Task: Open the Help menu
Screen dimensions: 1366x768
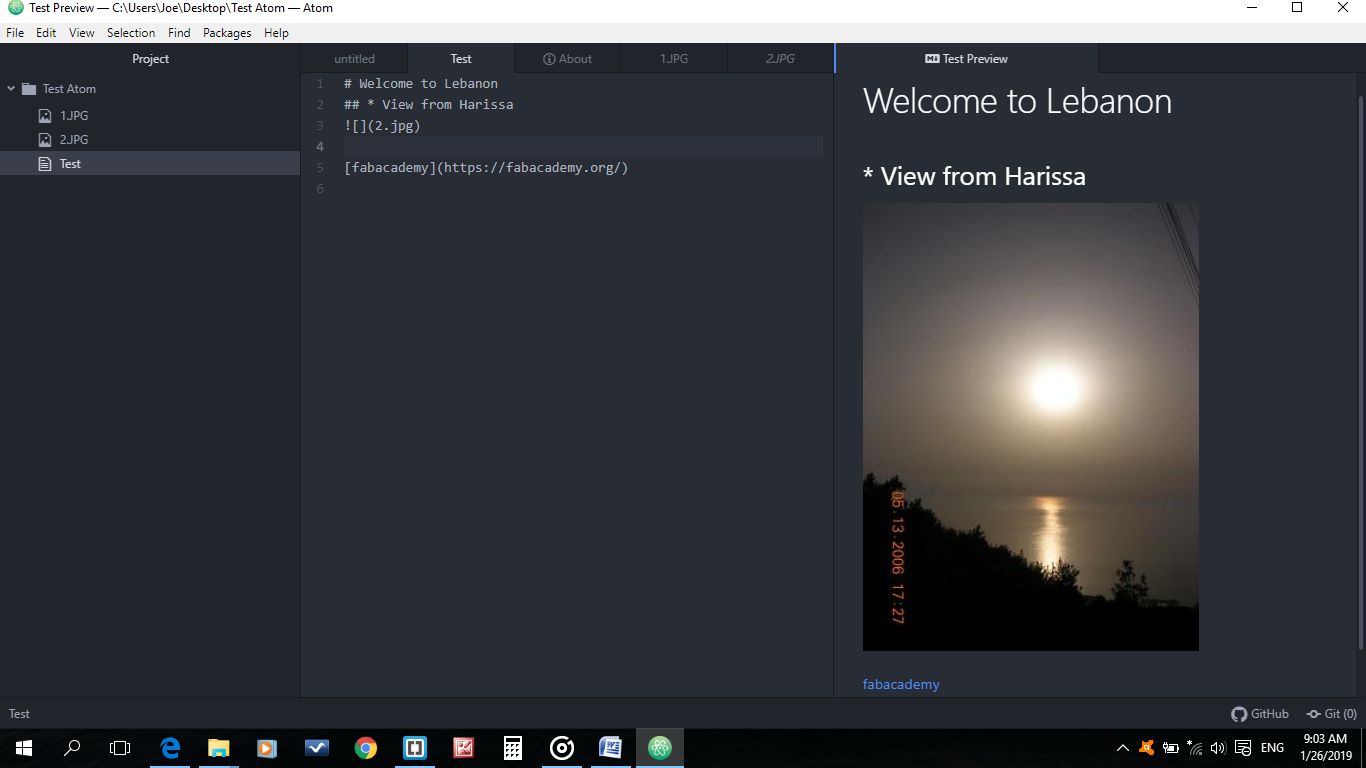Action: click(x=276, y=33)
